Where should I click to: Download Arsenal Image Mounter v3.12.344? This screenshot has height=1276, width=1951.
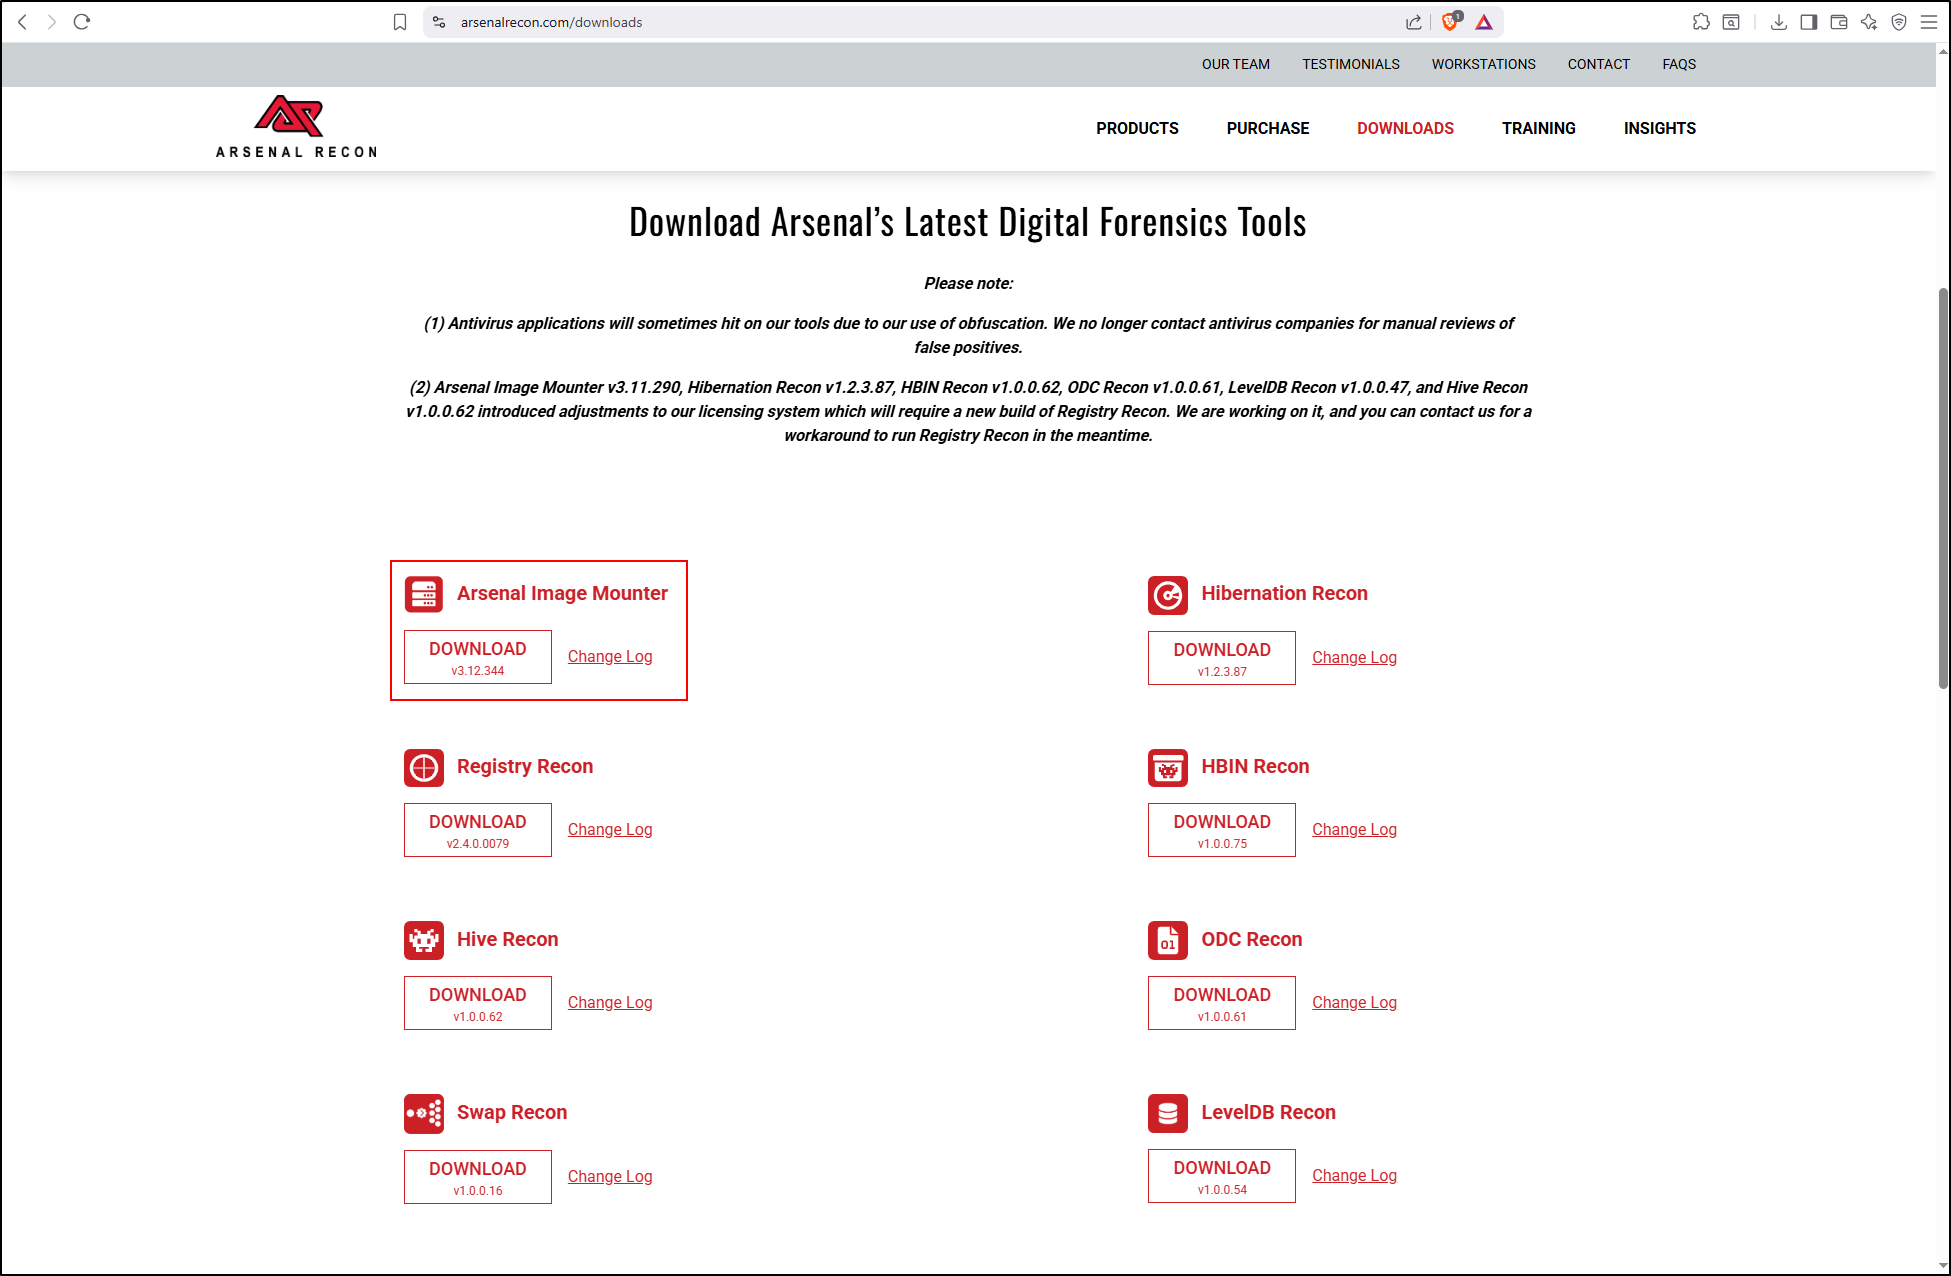(478, 657)
